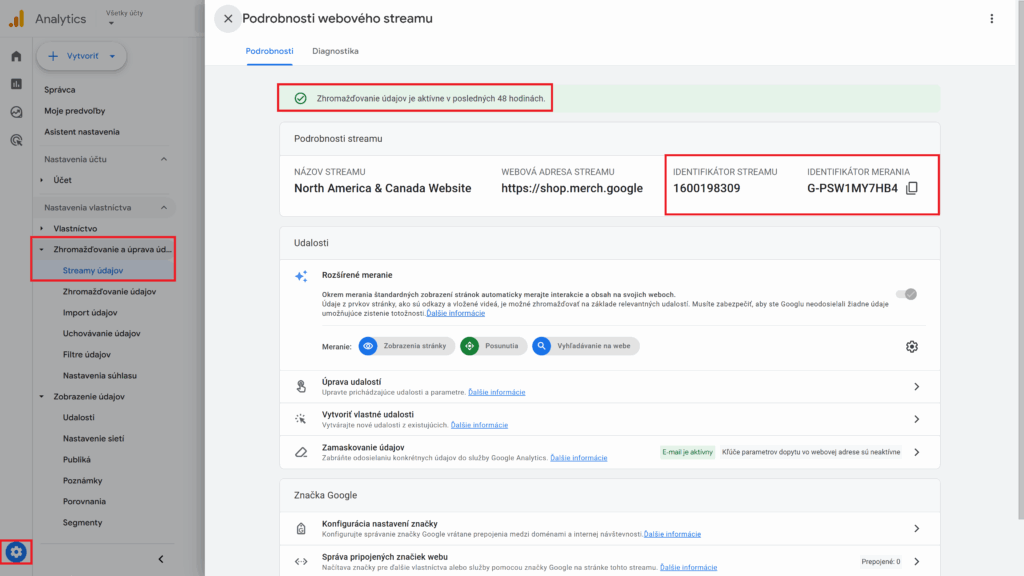Open Segmenty menu item
This screenshot has height=576, width=1024.
point(82,522)
